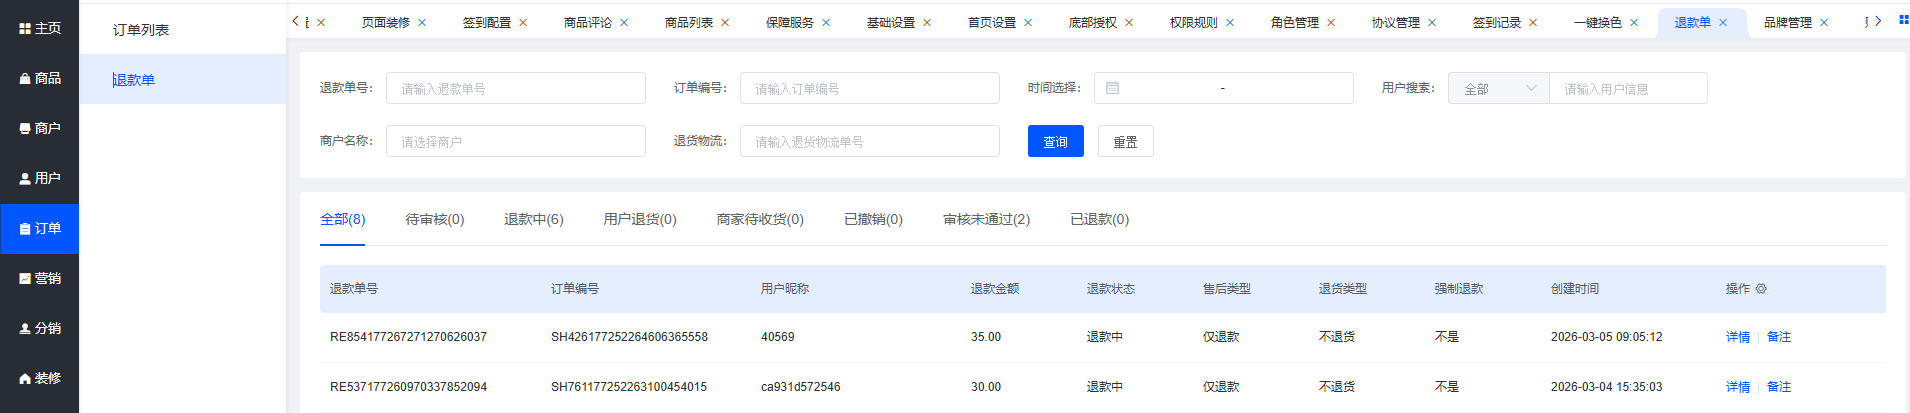Close the 底部授权 tab
1910x413 pixels.
(x=1129, y=23)
